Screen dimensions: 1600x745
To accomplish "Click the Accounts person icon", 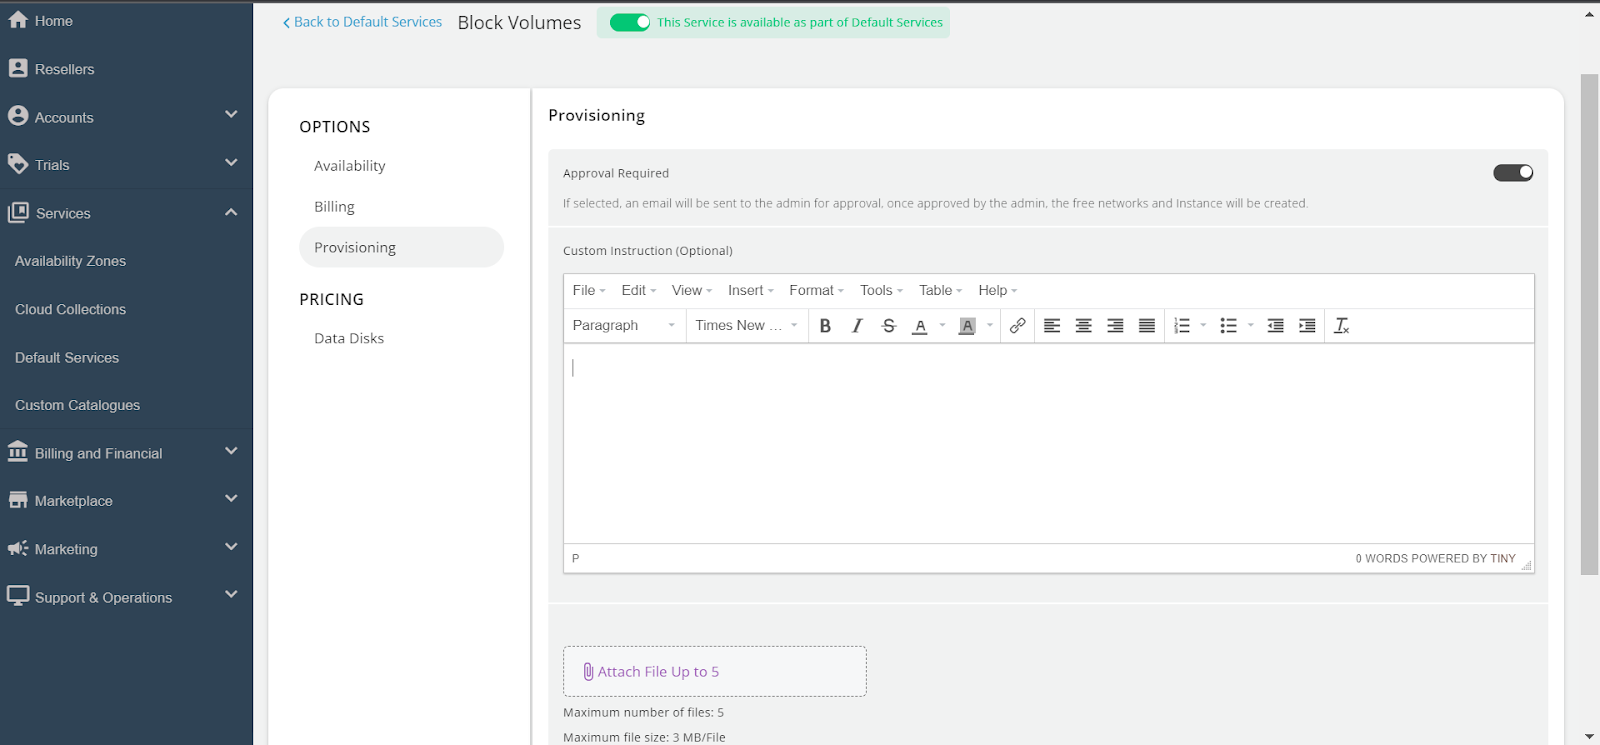I will (18, 116).
